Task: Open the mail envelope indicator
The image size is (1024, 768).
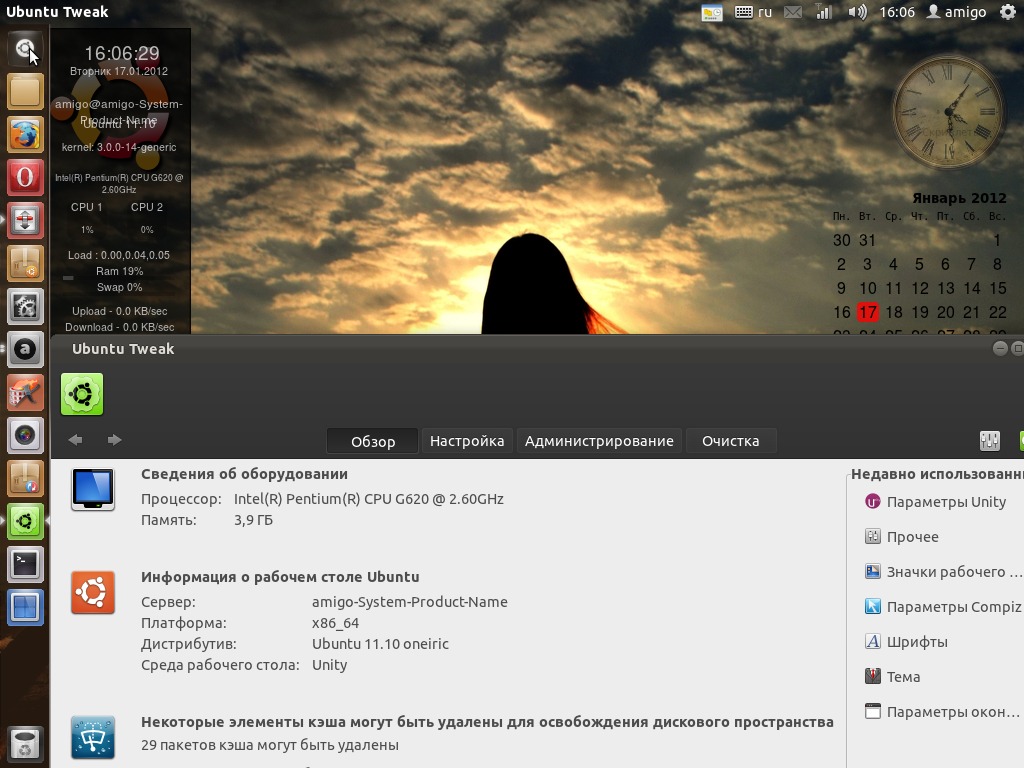Action: point(793,12)
